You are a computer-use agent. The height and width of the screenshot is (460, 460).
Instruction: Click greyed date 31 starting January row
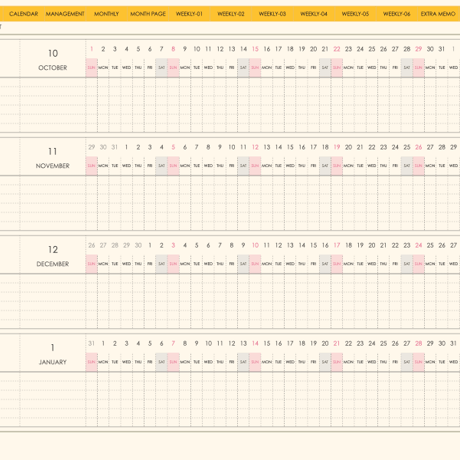[x=92, y=343]
